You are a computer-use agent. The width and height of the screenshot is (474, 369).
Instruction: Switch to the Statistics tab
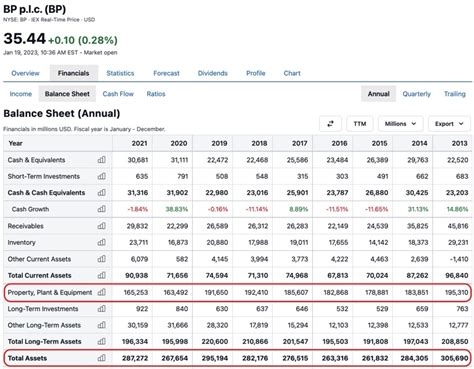120,73
